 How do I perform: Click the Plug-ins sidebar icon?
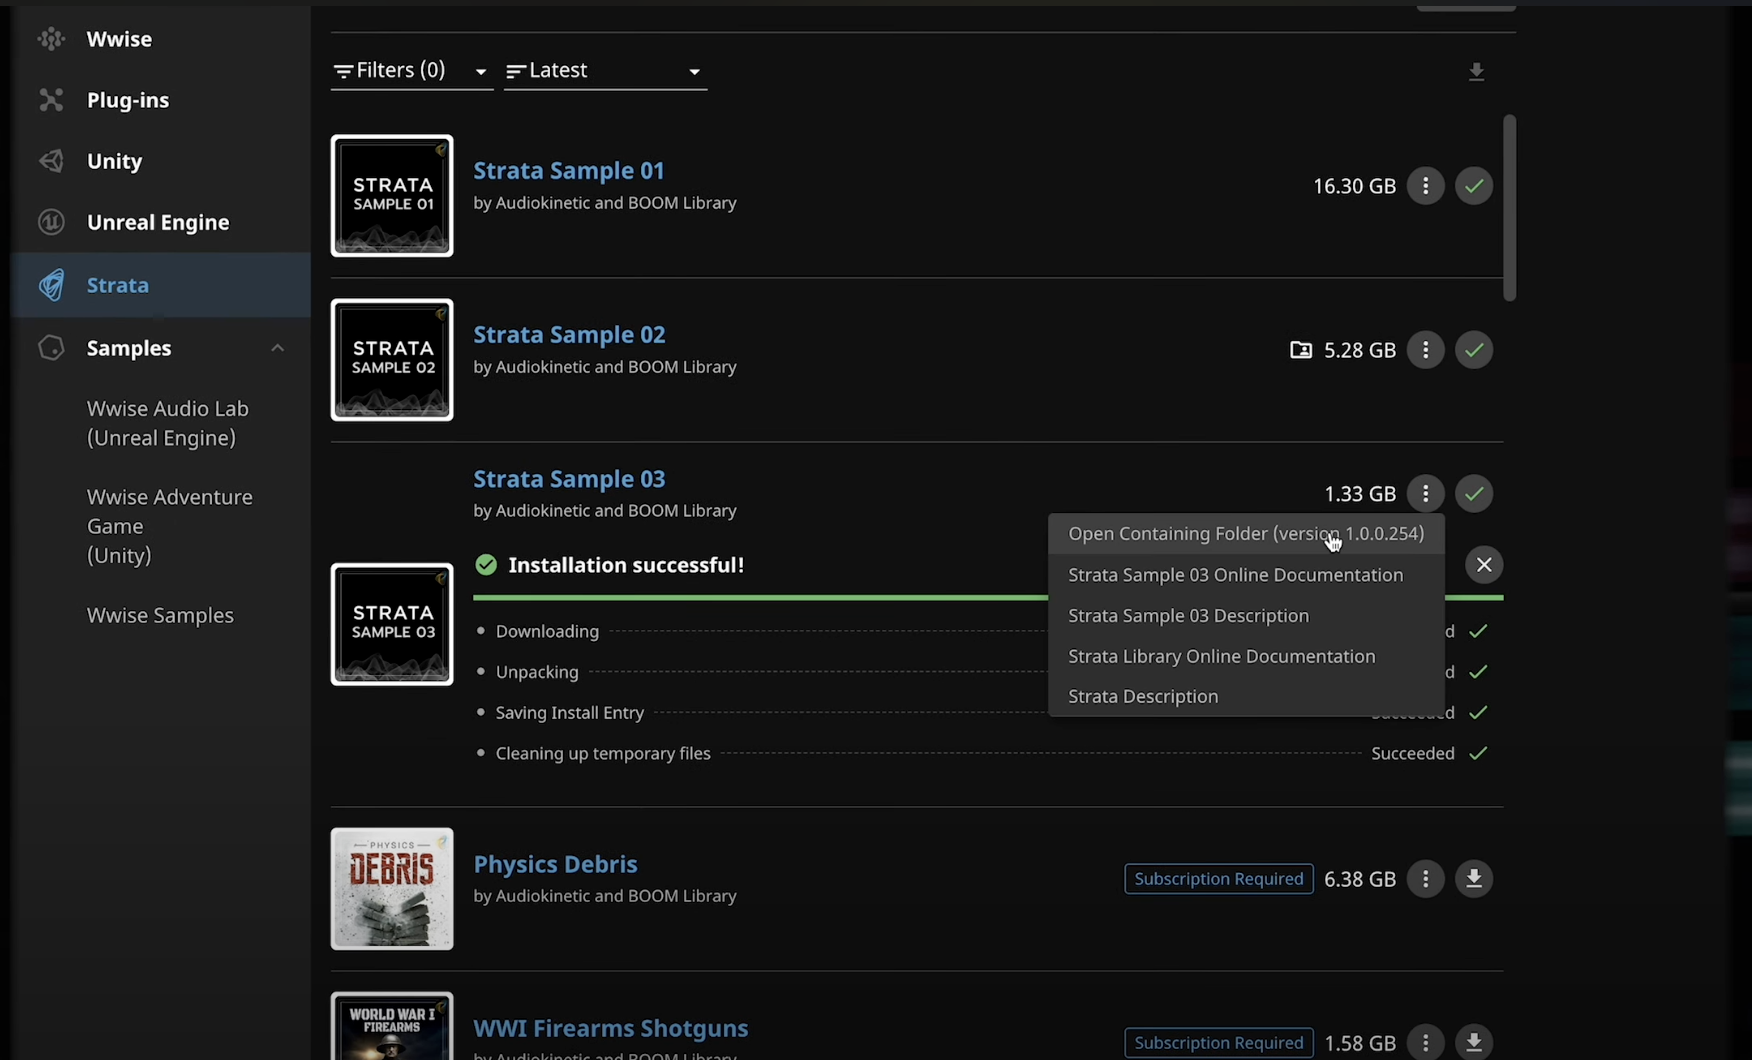click(51, 100)
